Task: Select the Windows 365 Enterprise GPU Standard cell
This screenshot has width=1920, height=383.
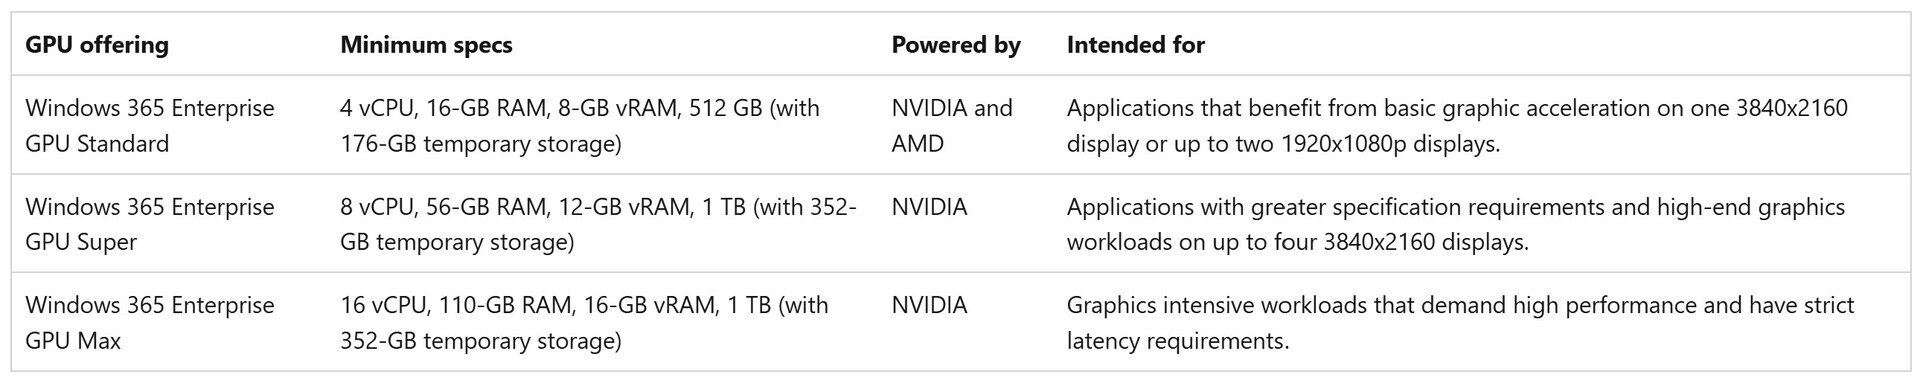Action: click(150, 126)
